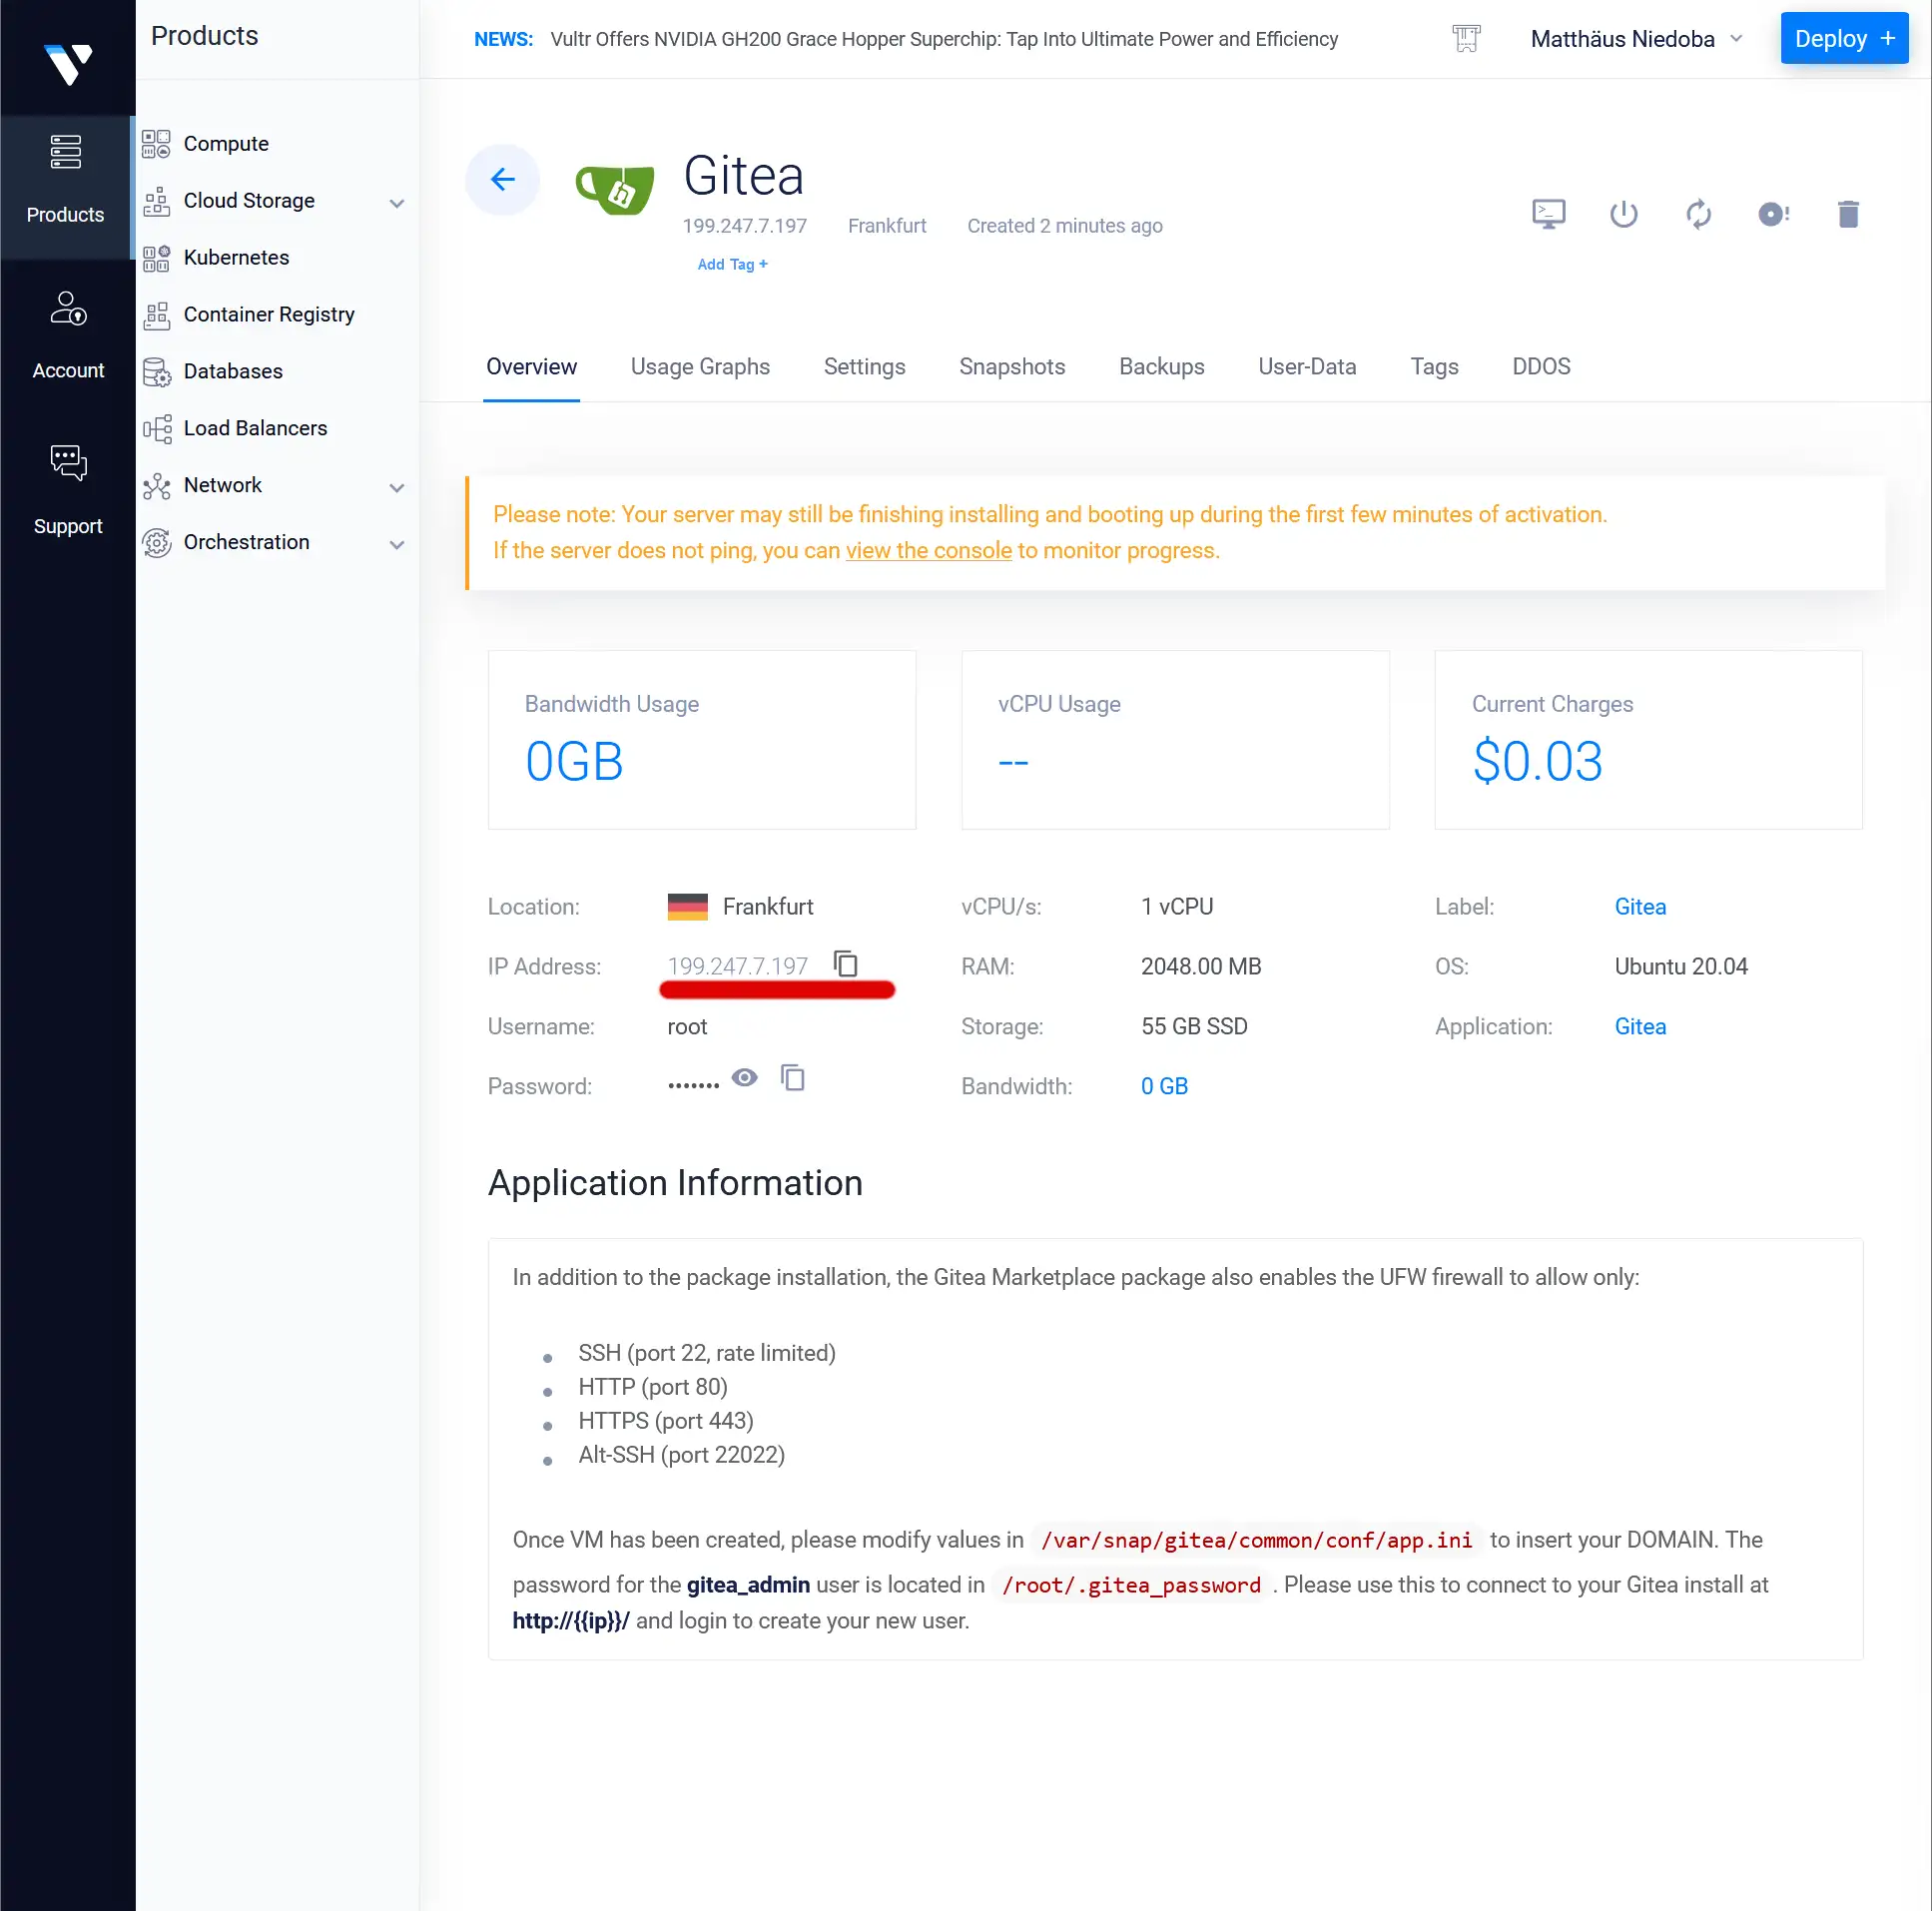Click the Deploy button
The height and width of the screenshot is (1911, 1932).
click(x=1844, y=38)
